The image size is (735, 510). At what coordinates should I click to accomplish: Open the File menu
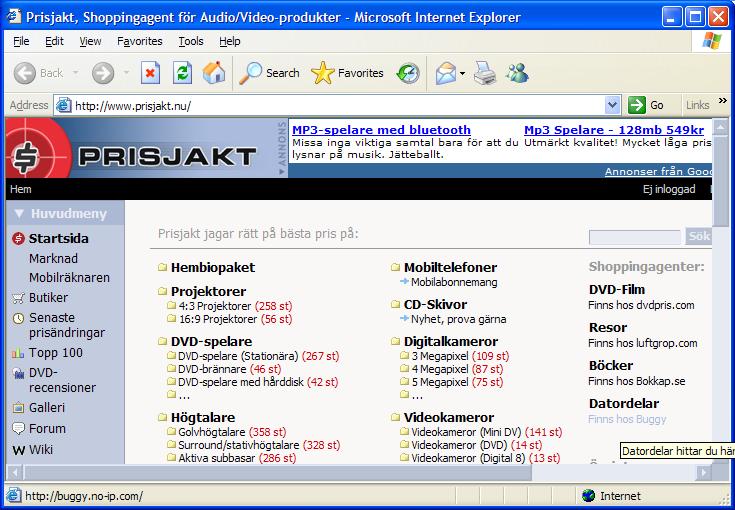tap(21, 41)
